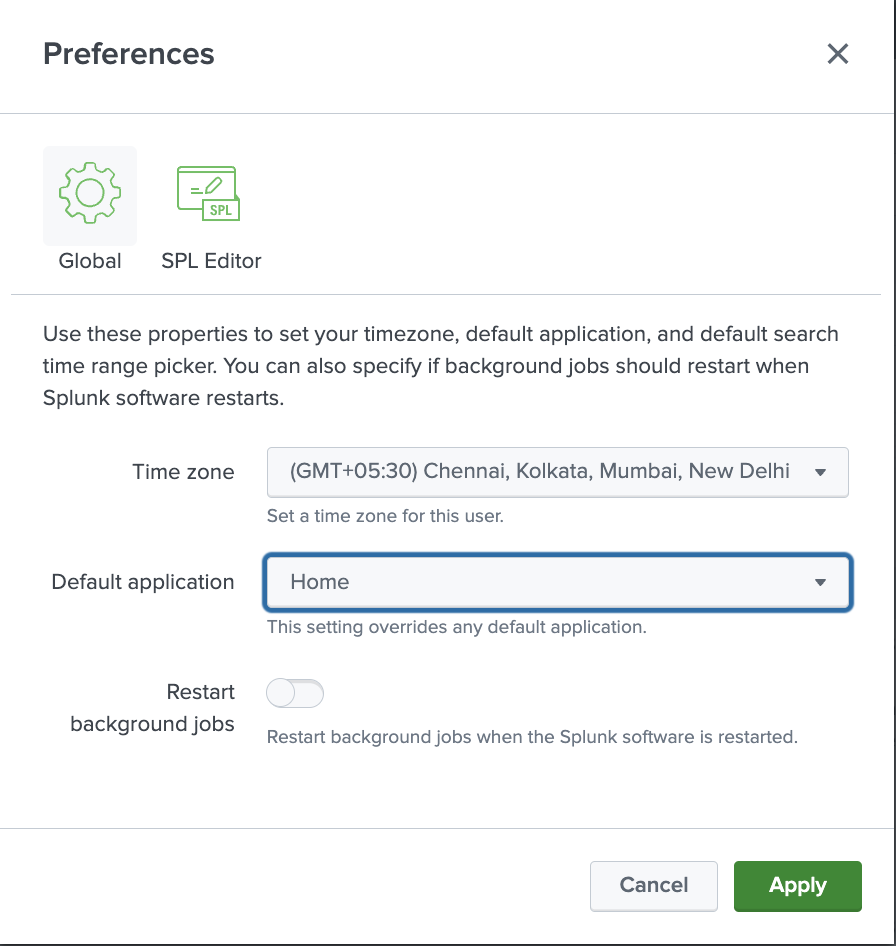Image resolution: width=896 pixels, height=946 pixels.
Task: Enable the Restart background jobs switch
Action: 294,692
